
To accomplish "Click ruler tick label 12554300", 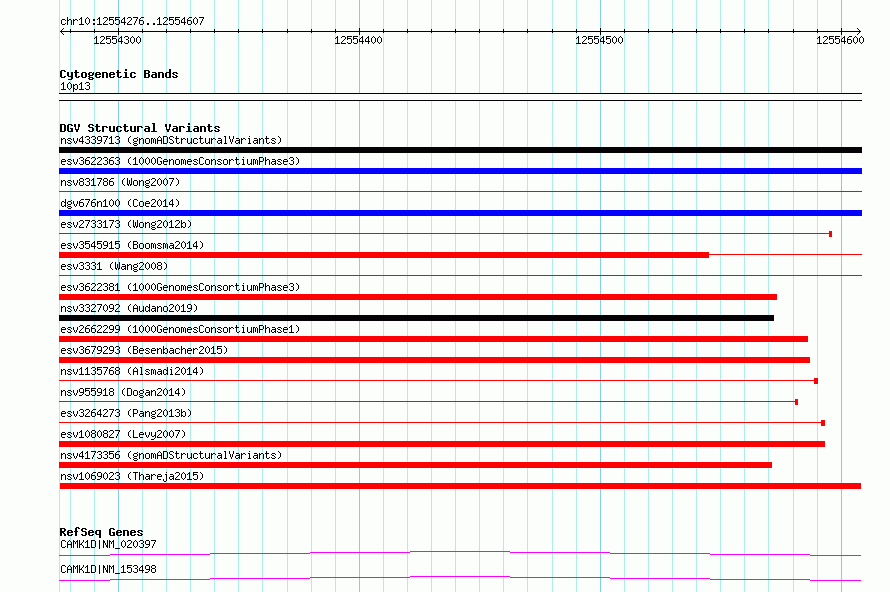I will tap(117, 40).
